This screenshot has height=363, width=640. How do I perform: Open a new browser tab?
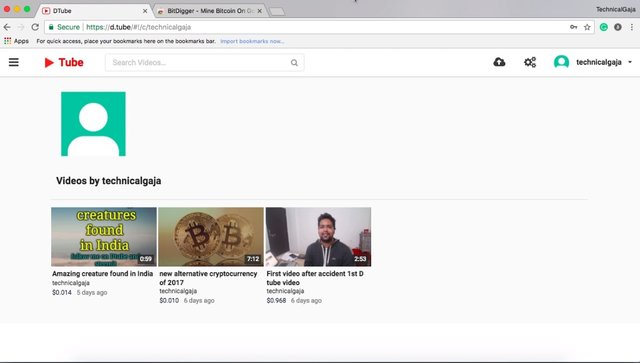click(x=277, y=11)
